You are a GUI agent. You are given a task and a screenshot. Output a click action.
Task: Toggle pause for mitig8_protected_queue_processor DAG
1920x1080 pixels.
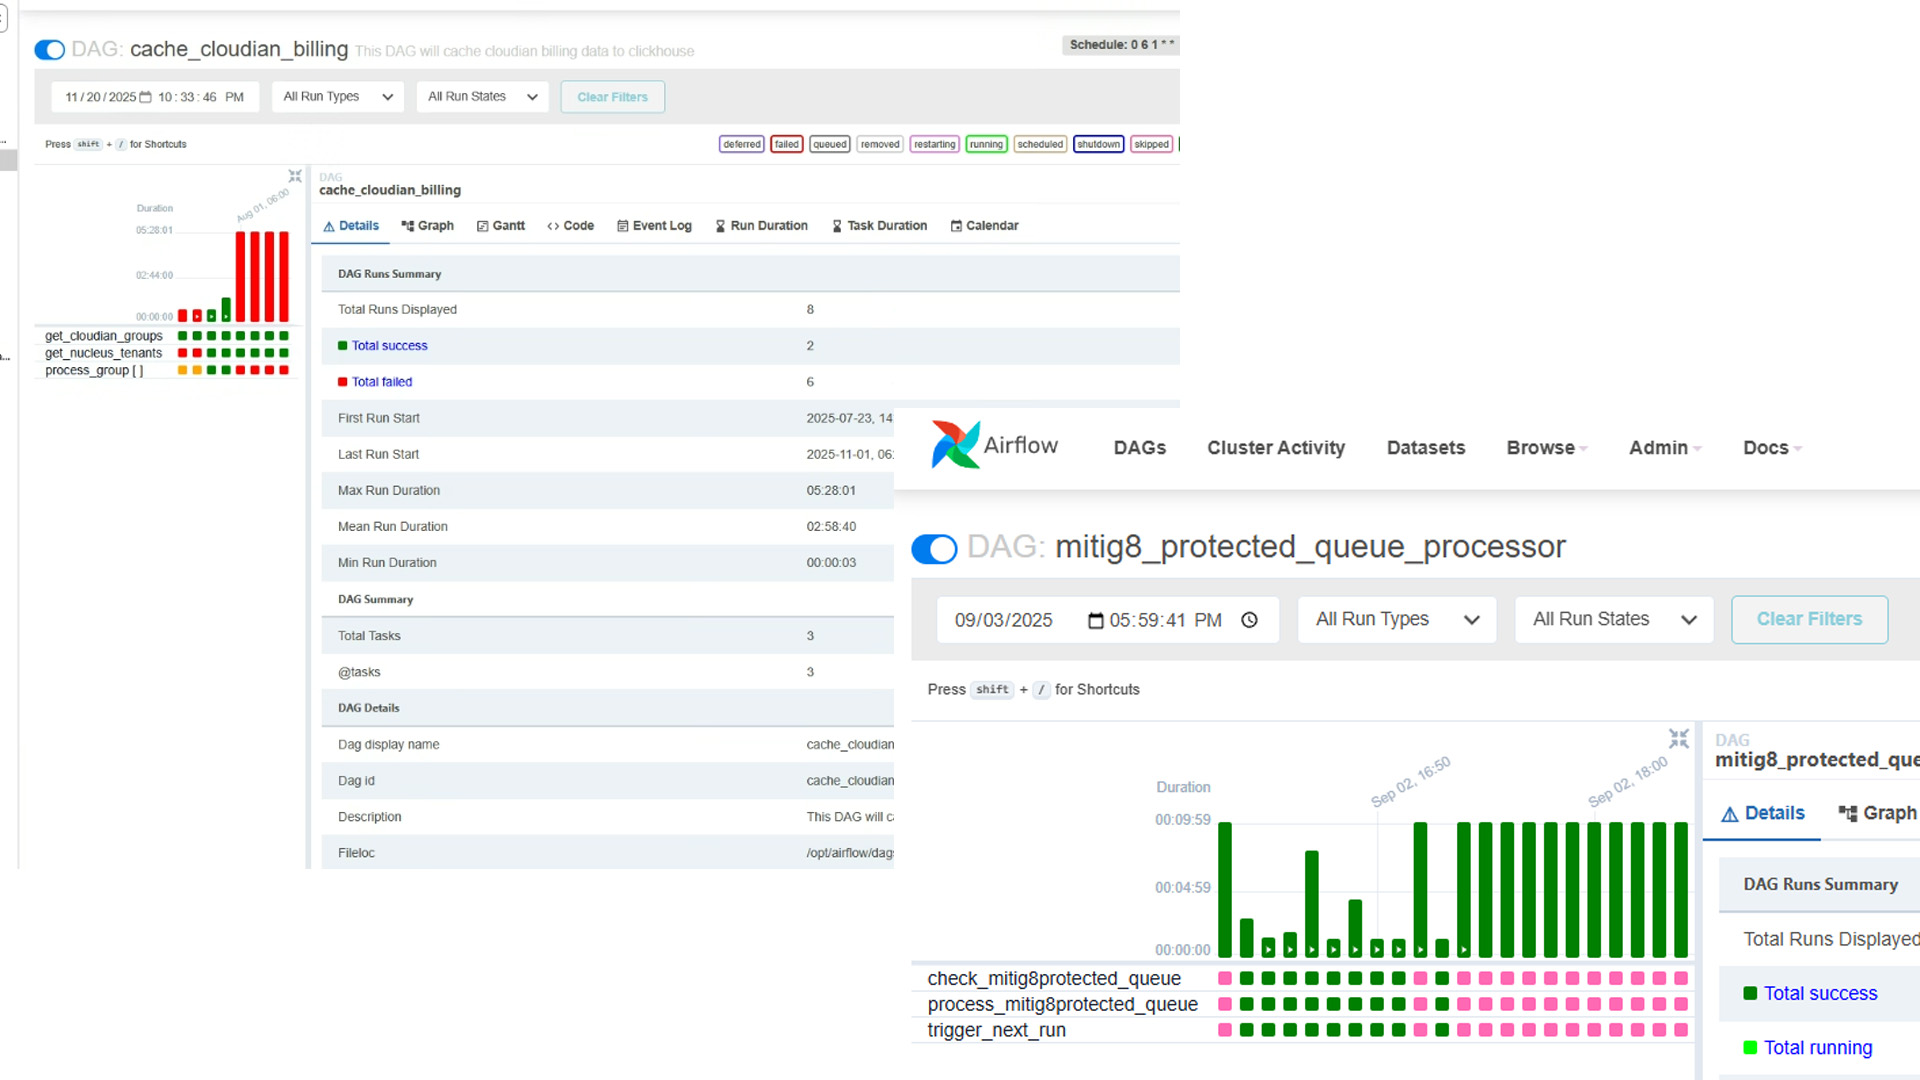click(x=935, y=549)
